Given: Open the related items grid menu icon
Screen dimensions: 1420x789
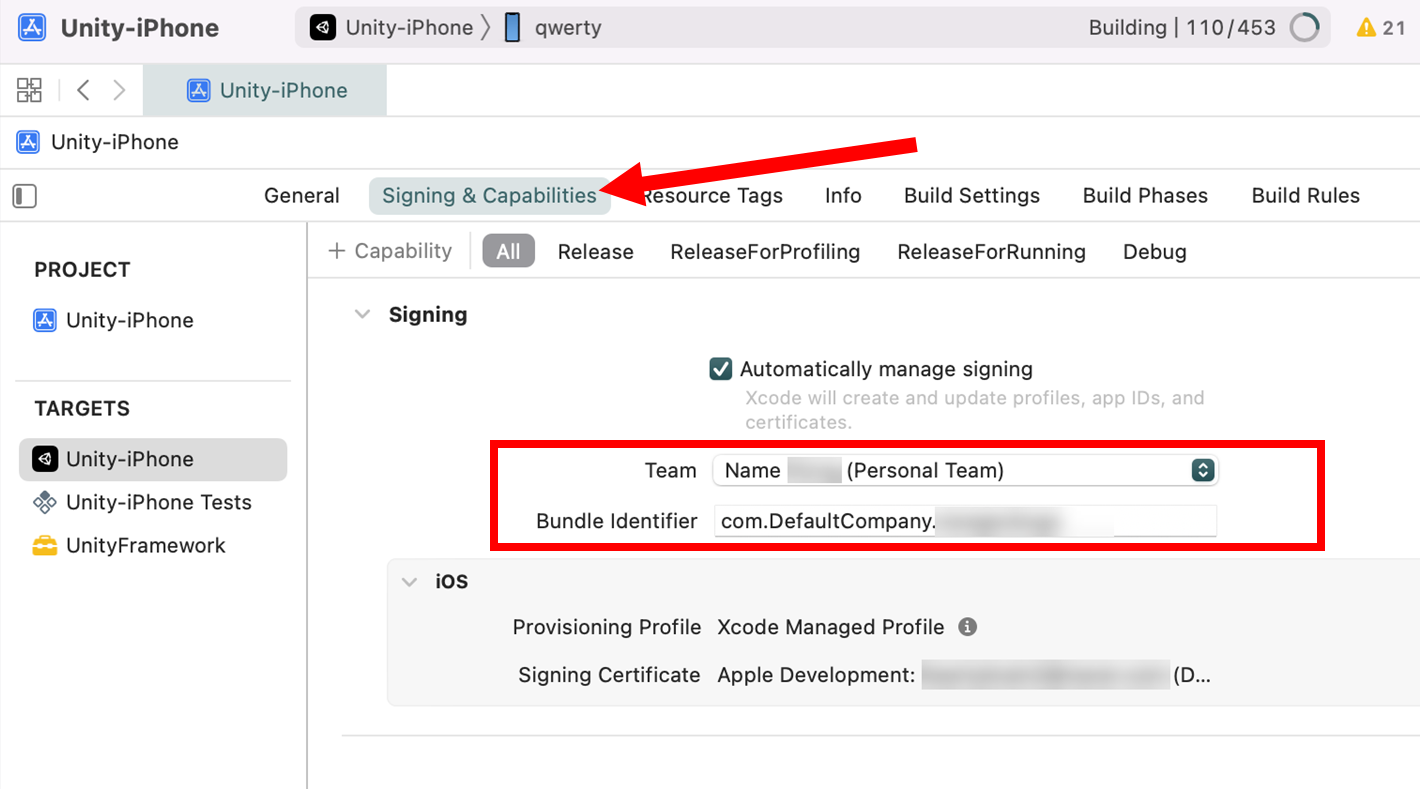Looking at the screenshot, I should tap(29, 90).
